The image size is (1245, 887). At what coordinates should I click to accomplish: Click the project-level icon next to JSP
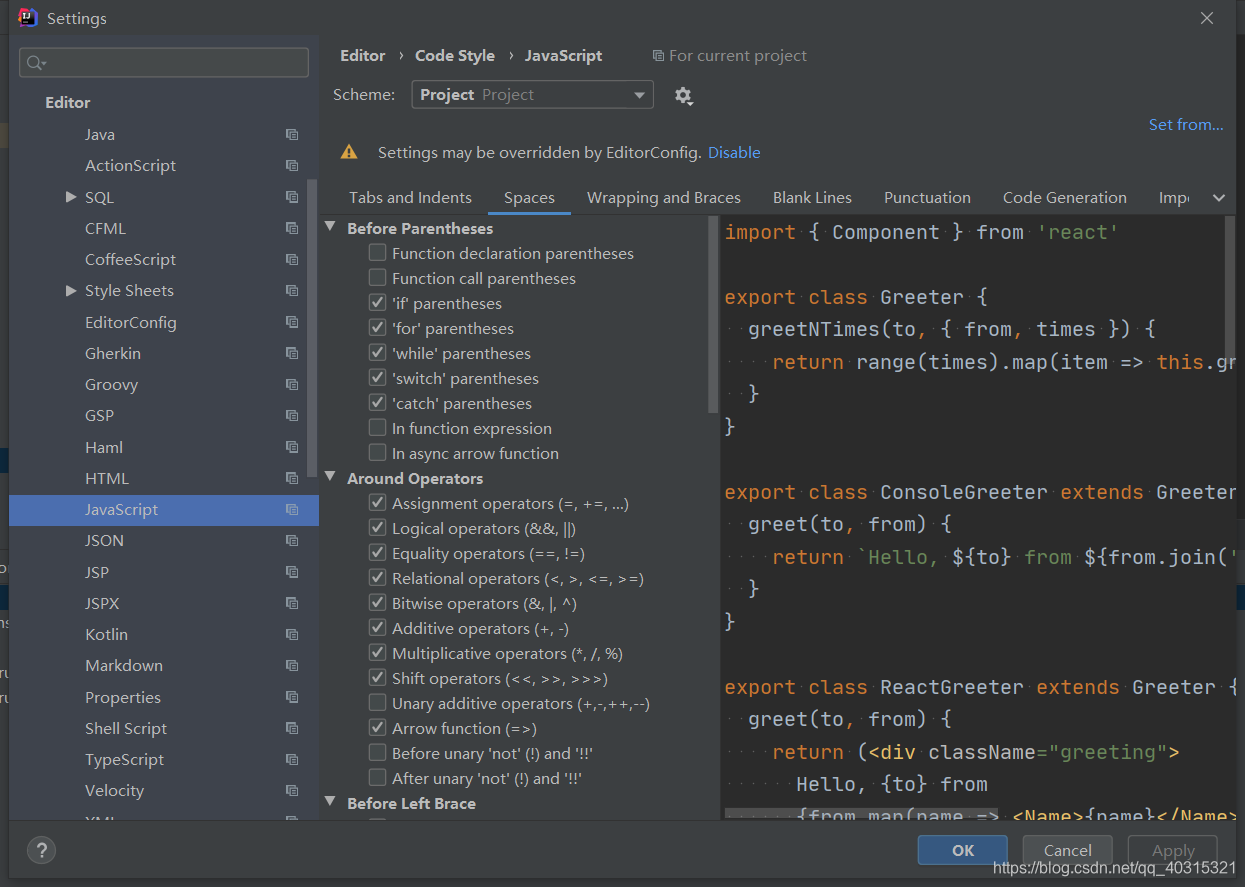(292, 572)
